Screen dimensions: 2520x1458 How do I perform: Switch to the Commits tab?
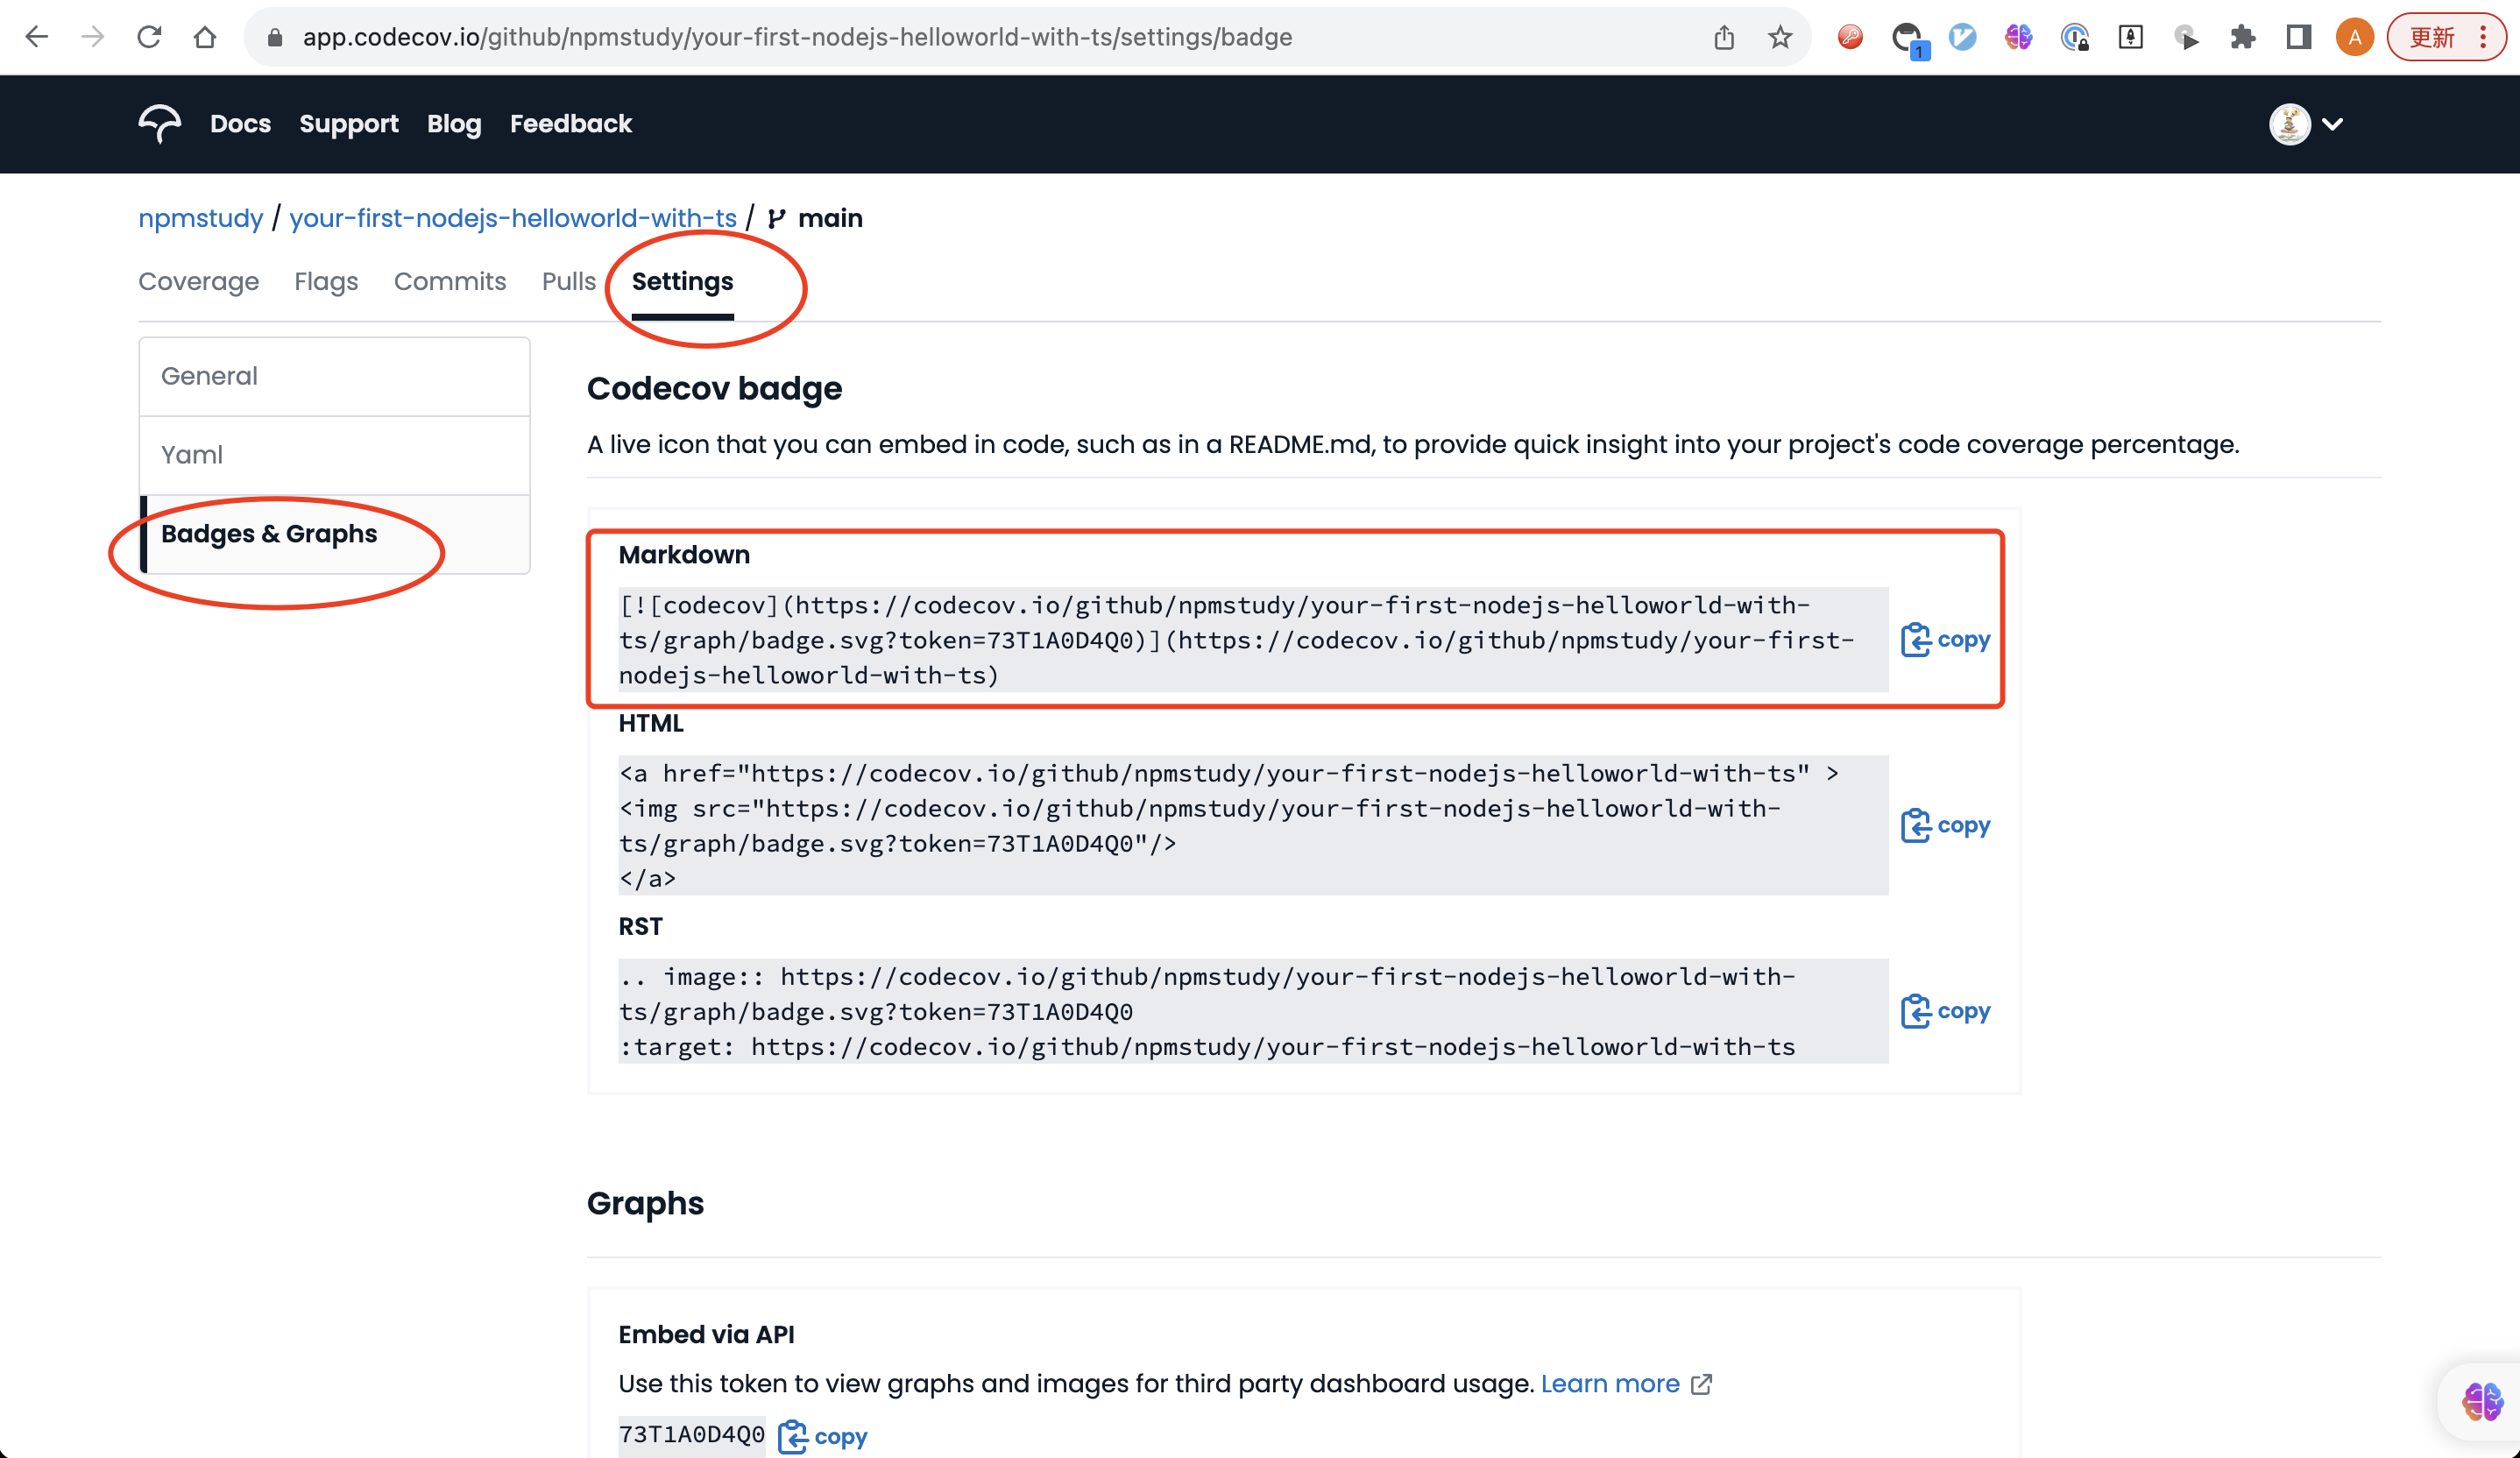[x=450, y=281]
